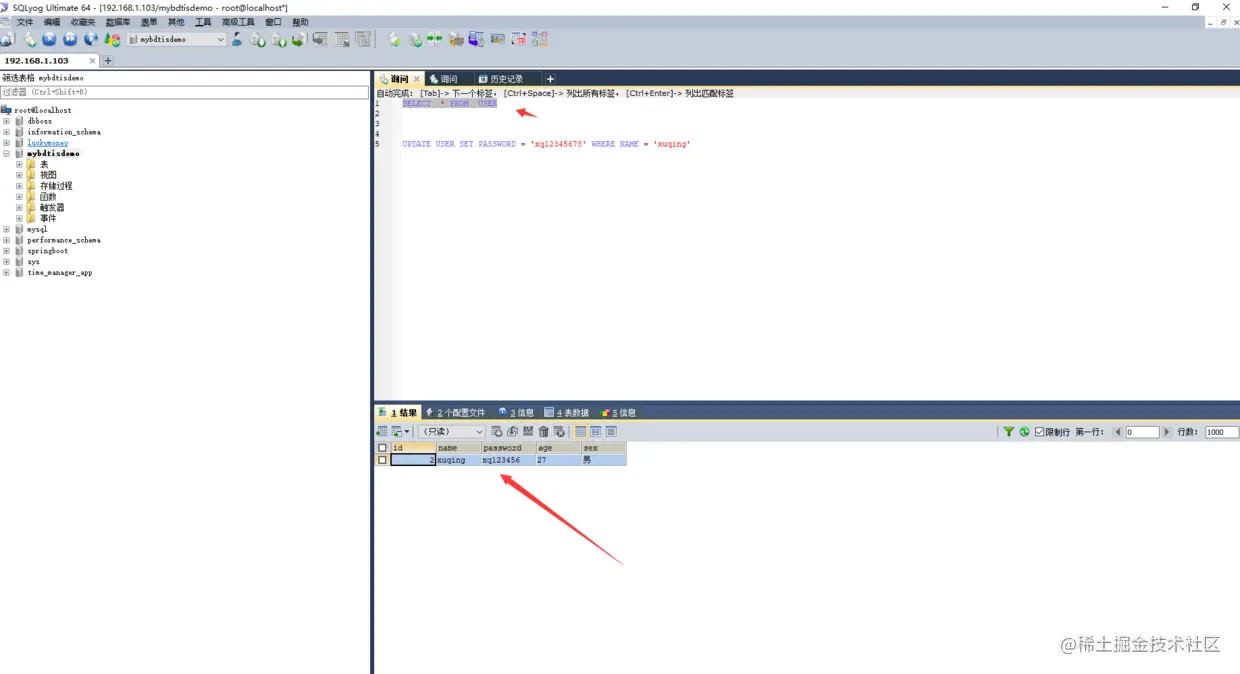Viewport: 1240px width, 674px height.
Task: Expand the springboot database node
Action: 6,251
